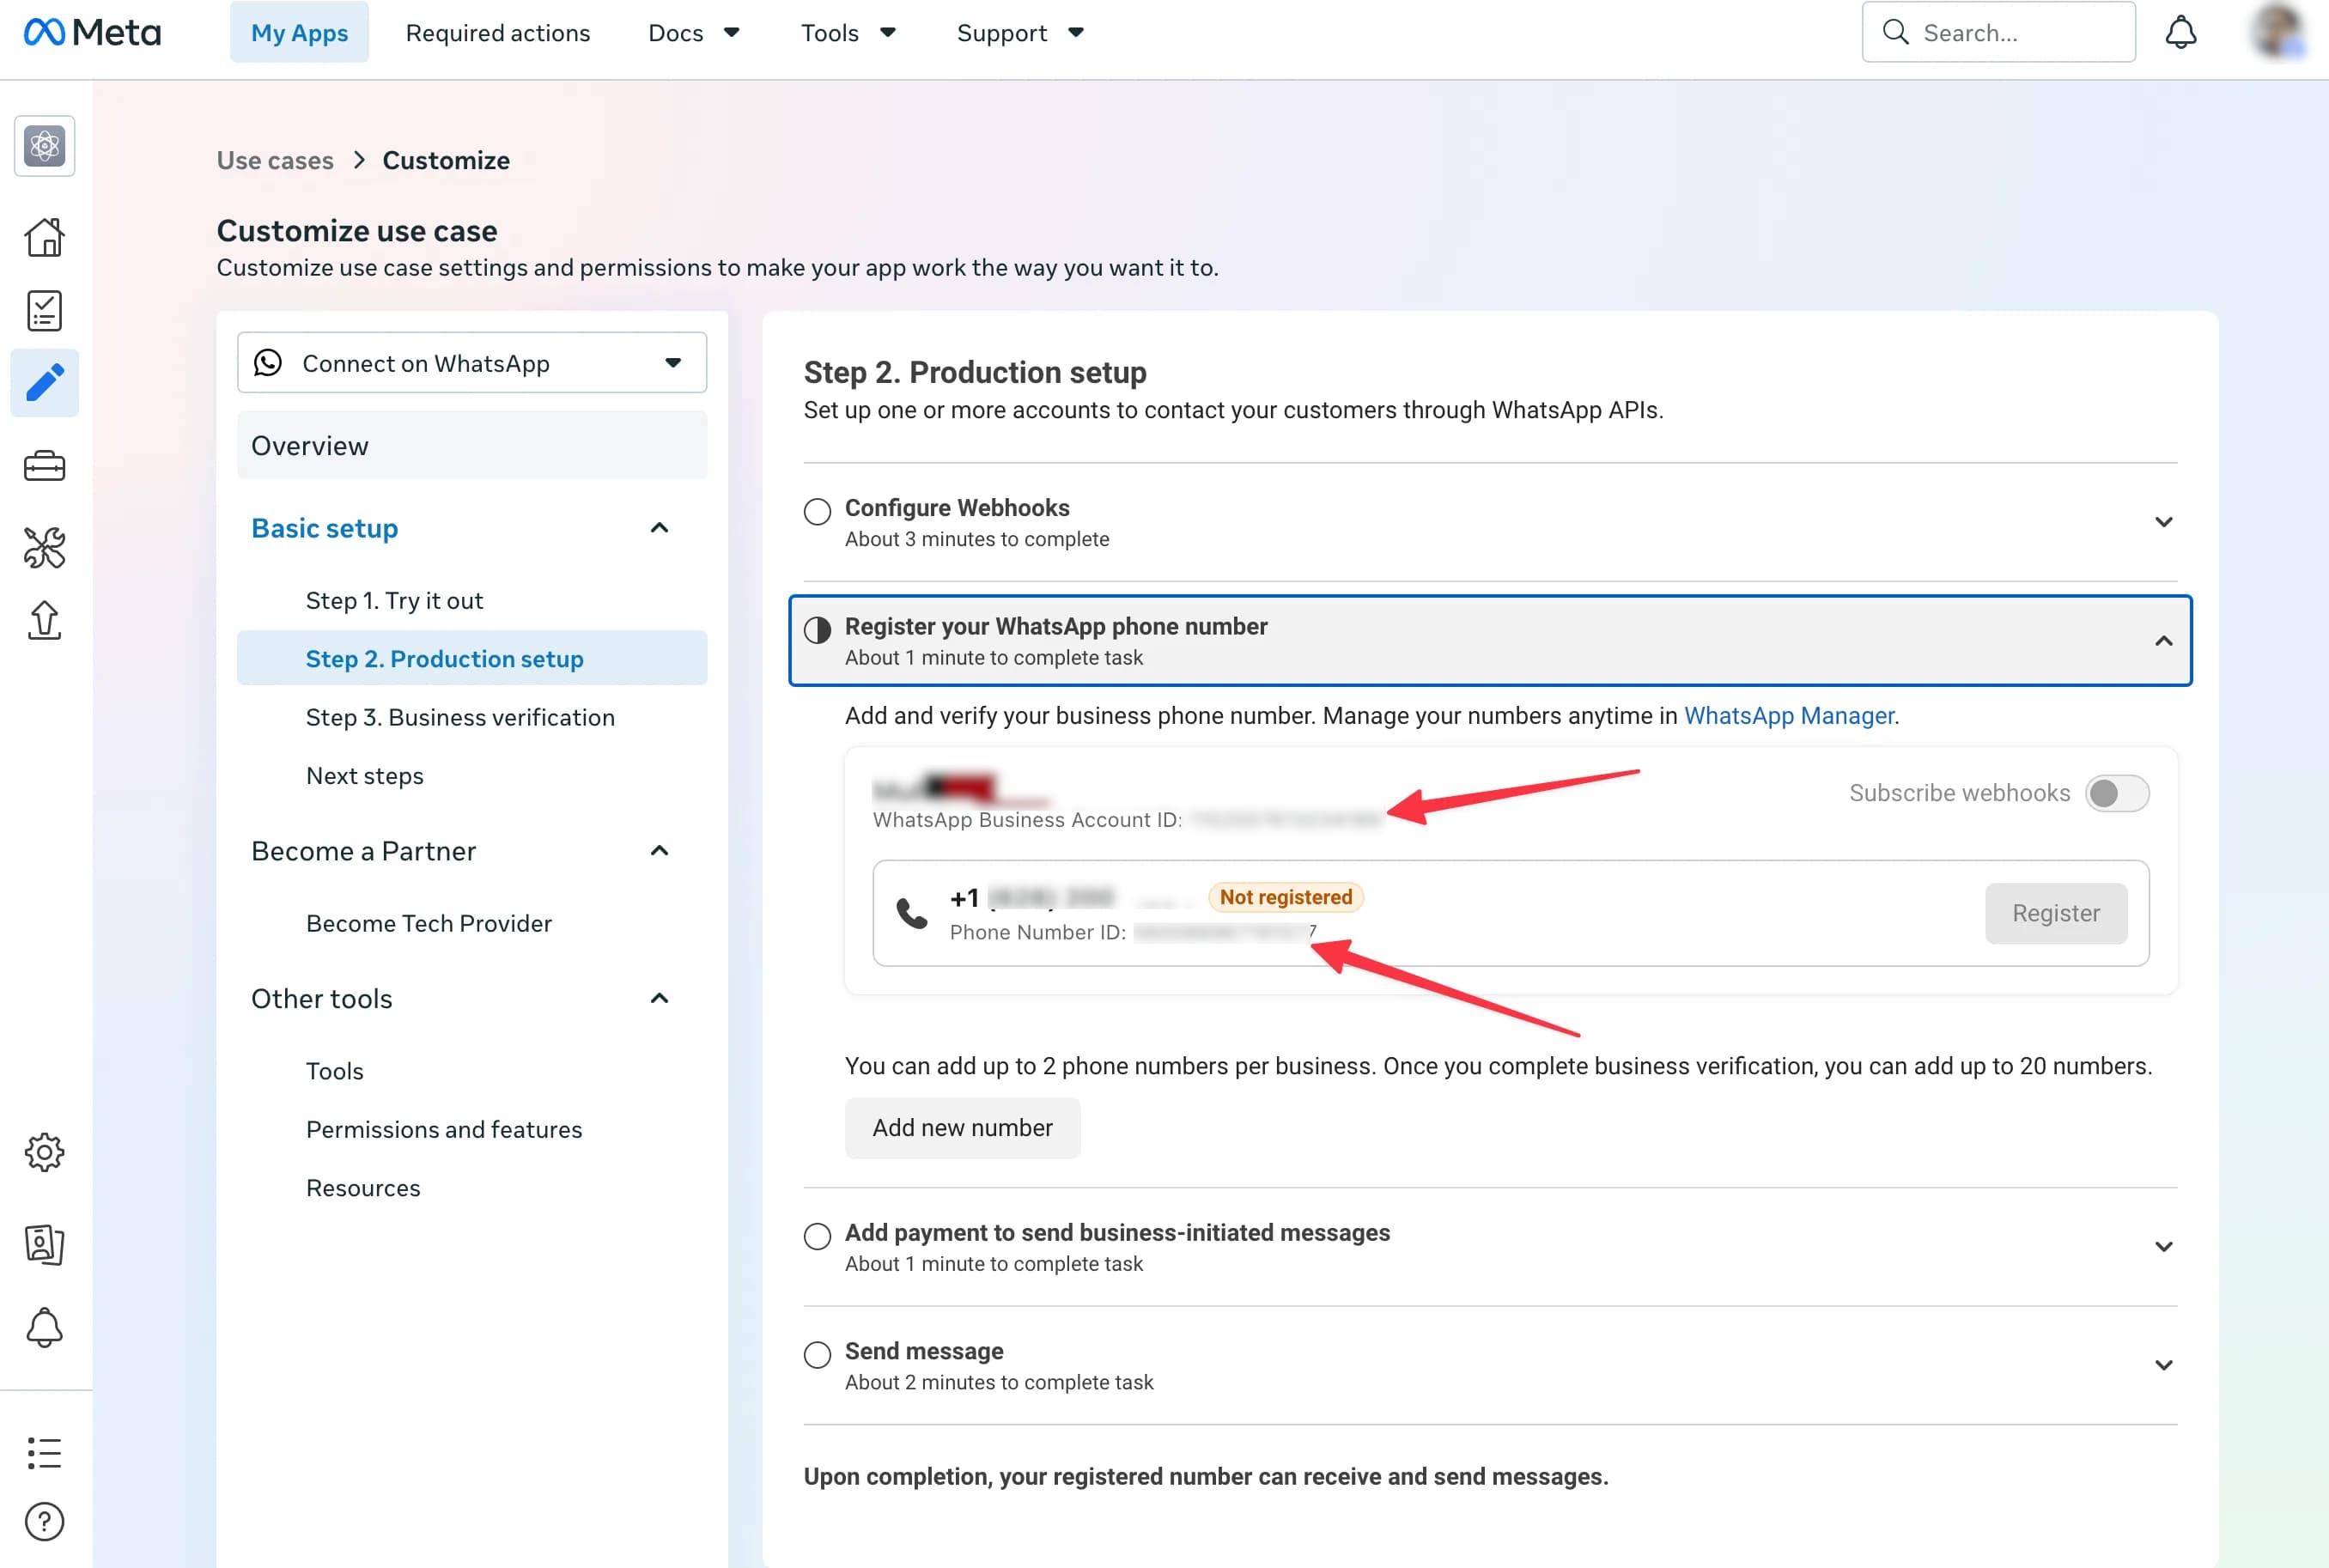Expand the Configure Webhooks section

[2164, 522]
